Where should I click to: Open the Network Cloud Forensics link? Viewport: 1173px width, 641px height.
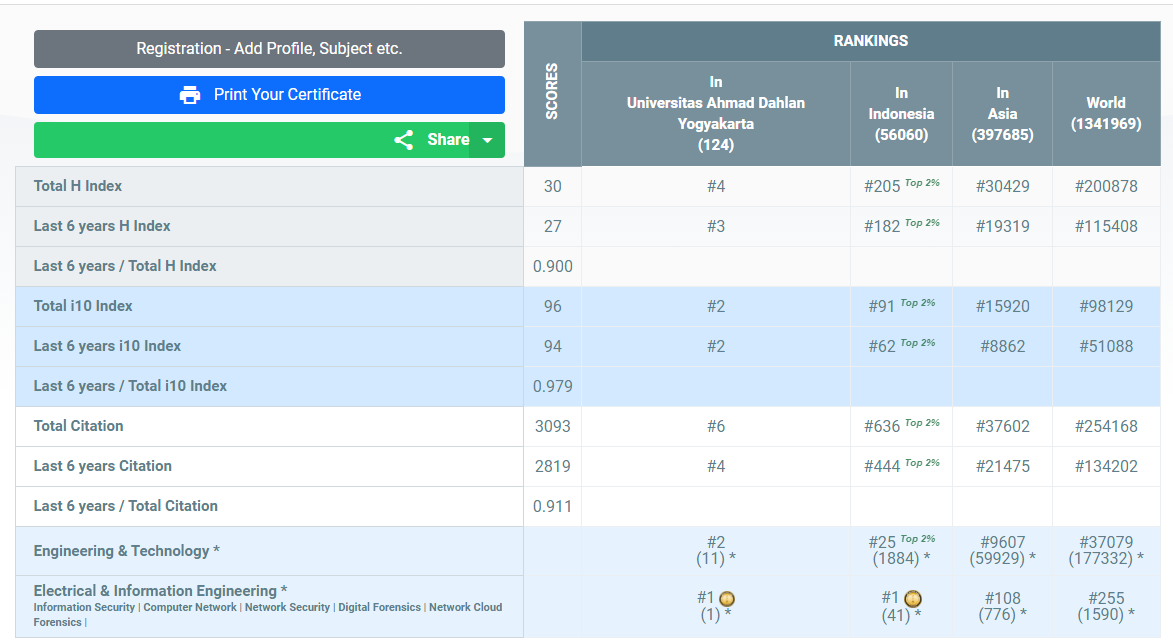pos(465,607)
